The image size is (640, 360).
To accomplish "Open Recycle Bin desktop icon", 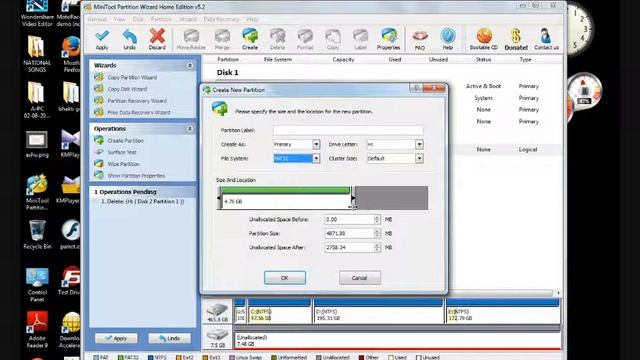I will tap(37, 235).
